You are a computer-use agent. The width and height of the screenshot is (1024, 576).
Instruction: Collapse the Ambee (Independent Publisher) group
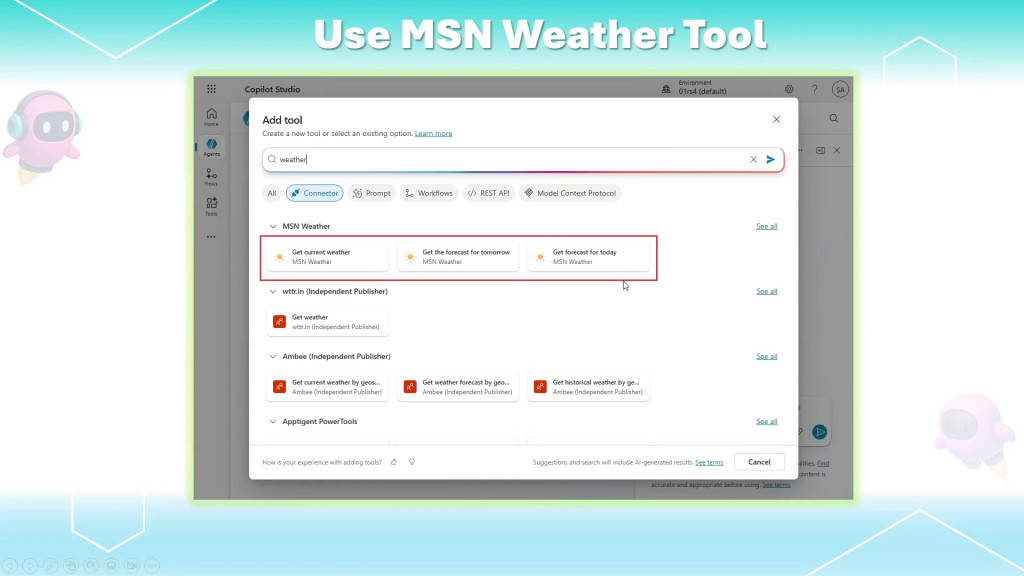coord(273,357)
